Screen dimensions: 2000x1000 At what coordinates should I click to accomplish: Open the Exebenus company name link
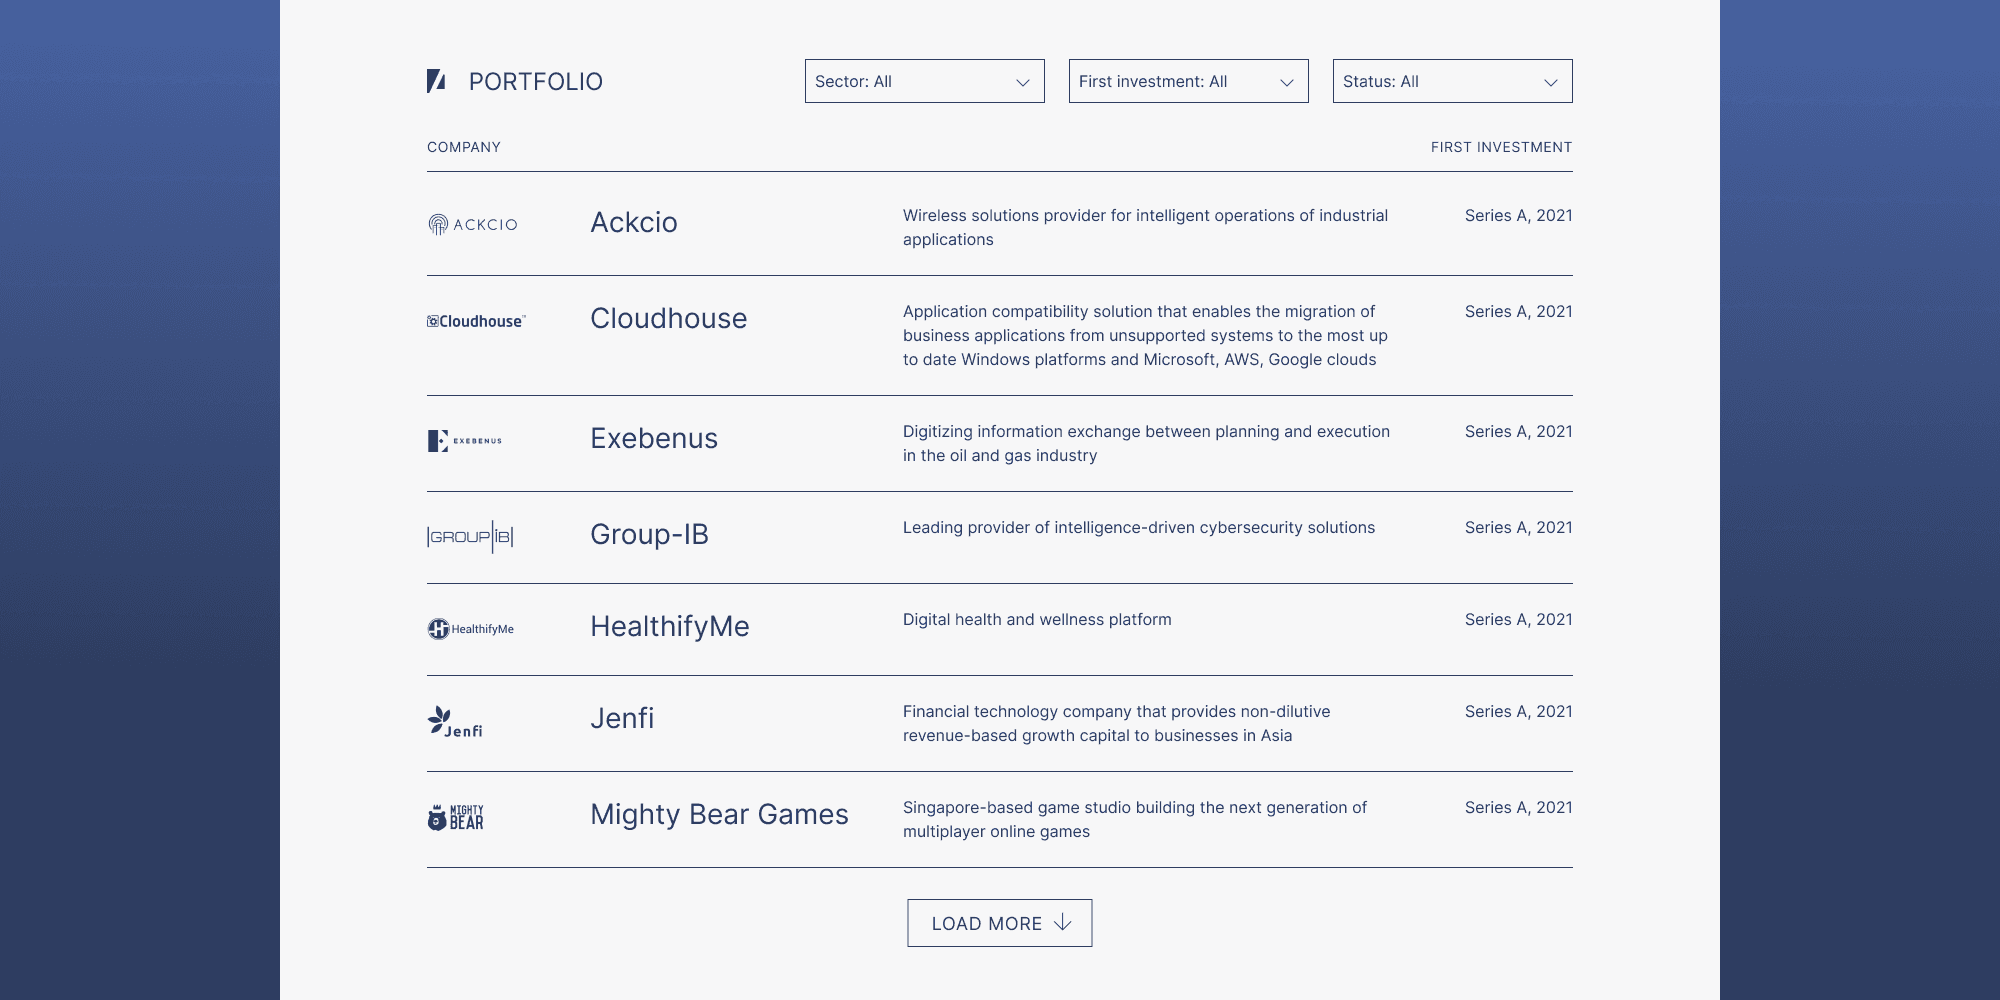[654, 438]
